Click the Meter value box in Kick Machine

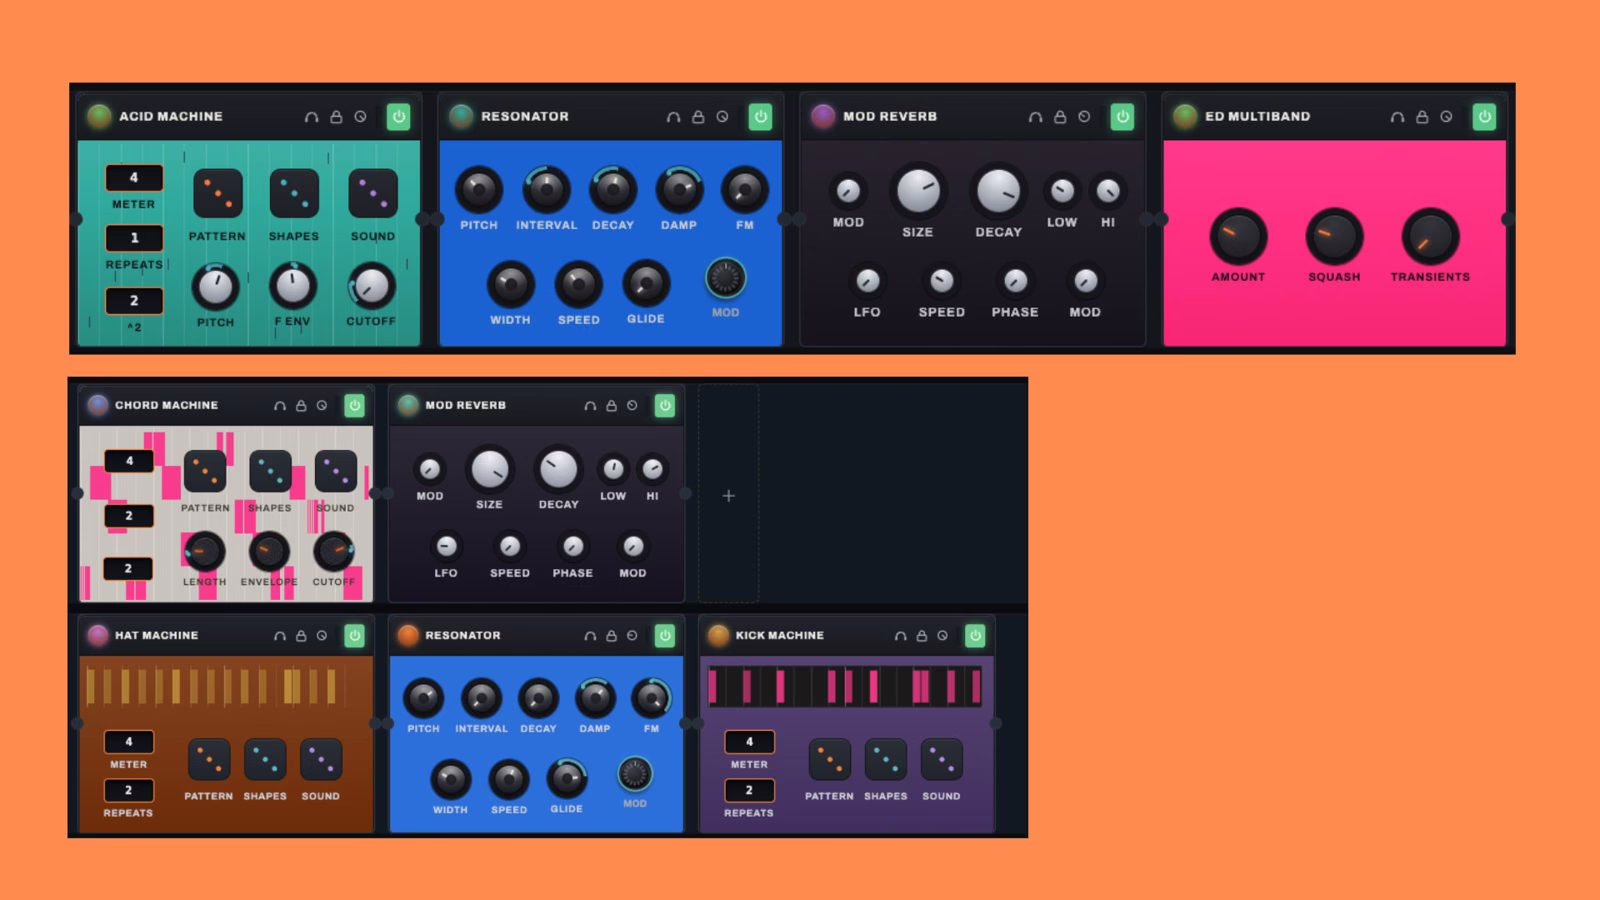click(x=749, y=742)
